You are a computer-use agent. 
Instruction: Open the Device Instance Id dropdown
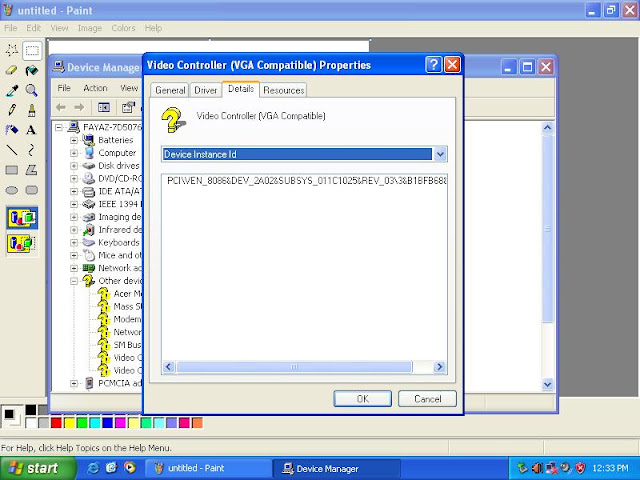pos(440,154)
